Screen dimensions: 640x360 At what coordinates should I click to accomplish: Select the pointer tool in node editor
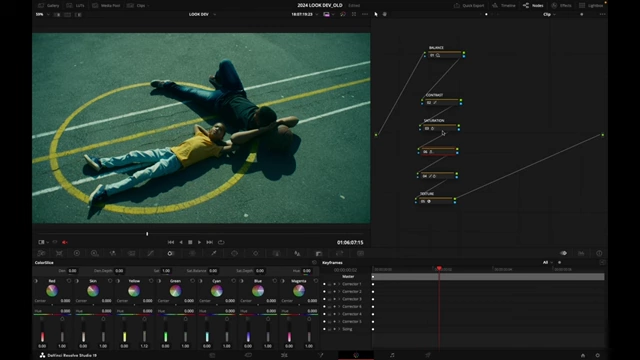376,14
